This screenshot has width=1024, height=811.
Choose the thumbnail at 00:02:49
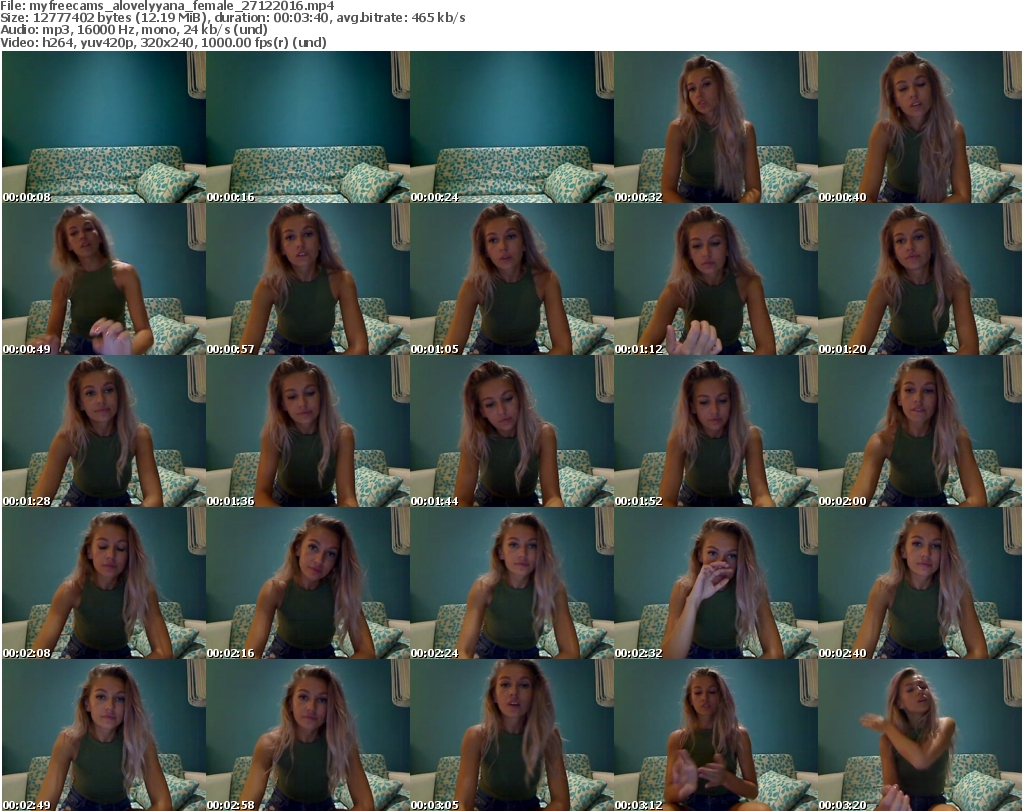(x=104, y=735)
